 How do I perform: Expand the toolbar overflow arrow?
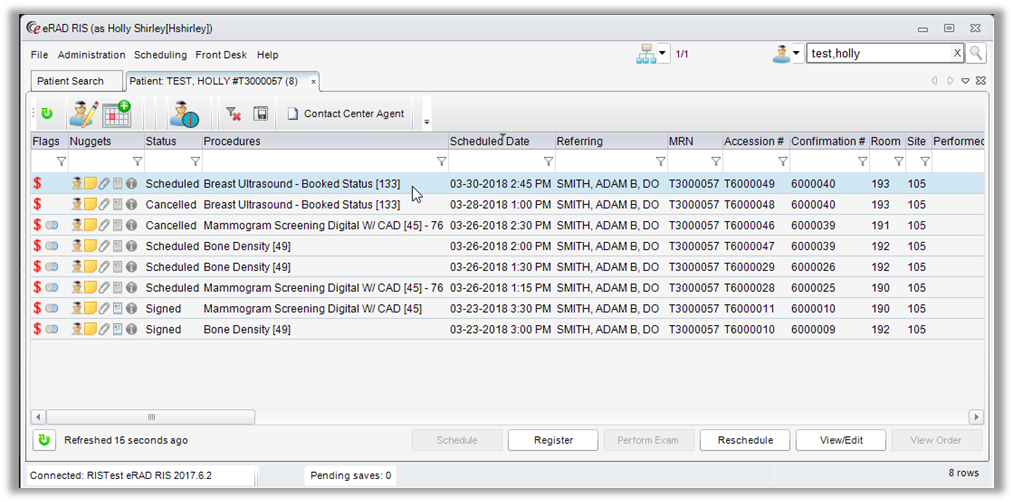coord(427,121)
